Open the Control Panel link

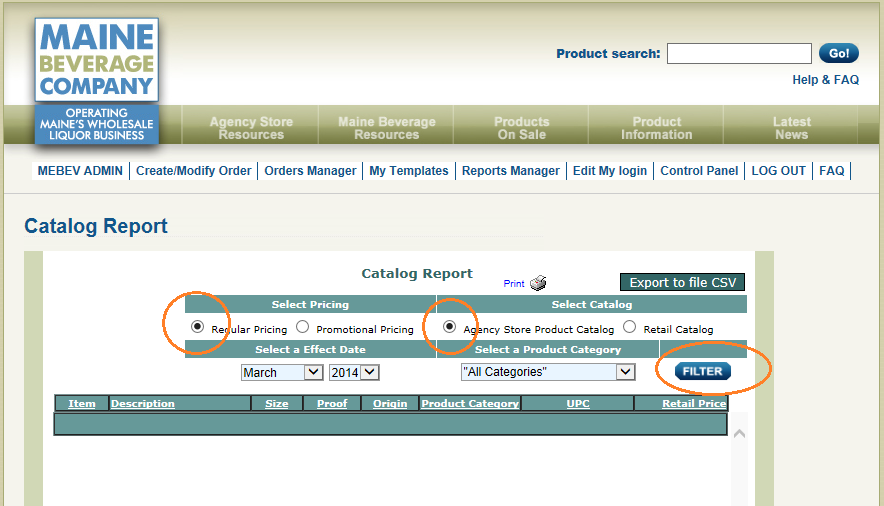(x=699, y=171)
